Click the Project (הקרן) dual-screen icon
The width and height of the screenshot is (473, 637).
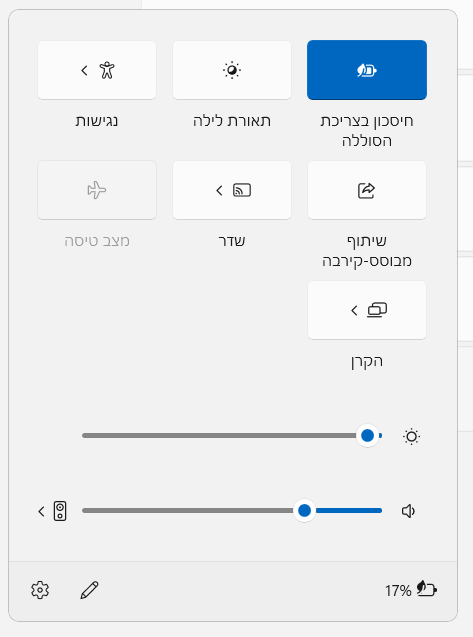(377, 310)
